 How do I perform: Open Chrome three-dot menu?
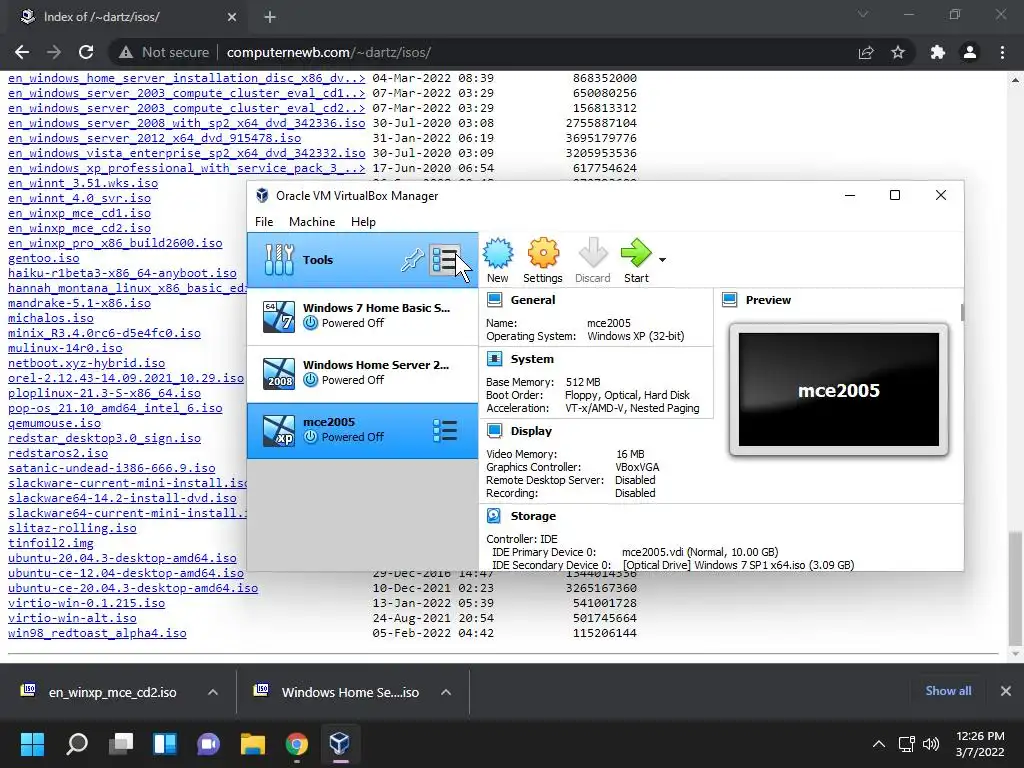coord(1002,52)
